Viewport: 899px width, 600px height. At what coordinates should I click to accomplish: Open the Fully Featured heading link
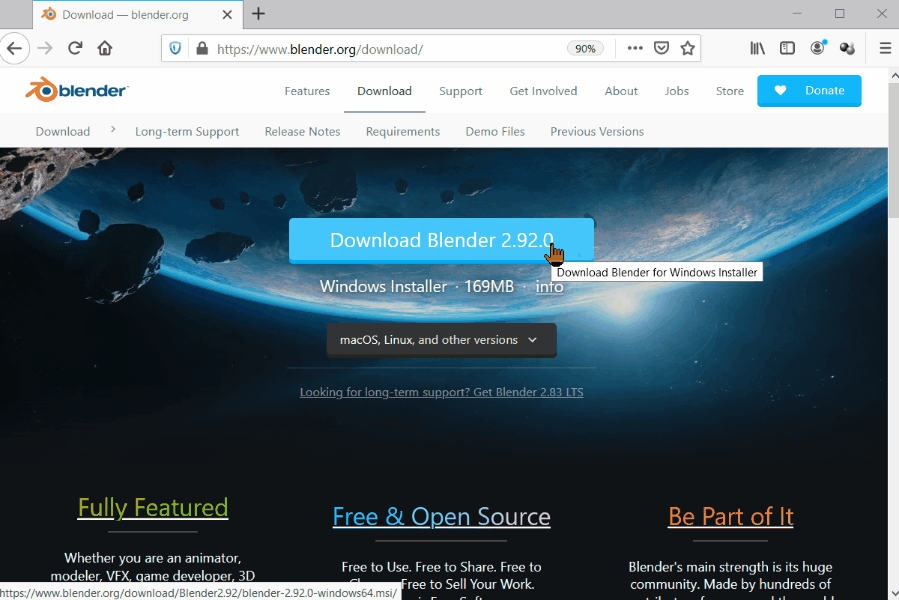pyautogui.click(x=153, y=508)
